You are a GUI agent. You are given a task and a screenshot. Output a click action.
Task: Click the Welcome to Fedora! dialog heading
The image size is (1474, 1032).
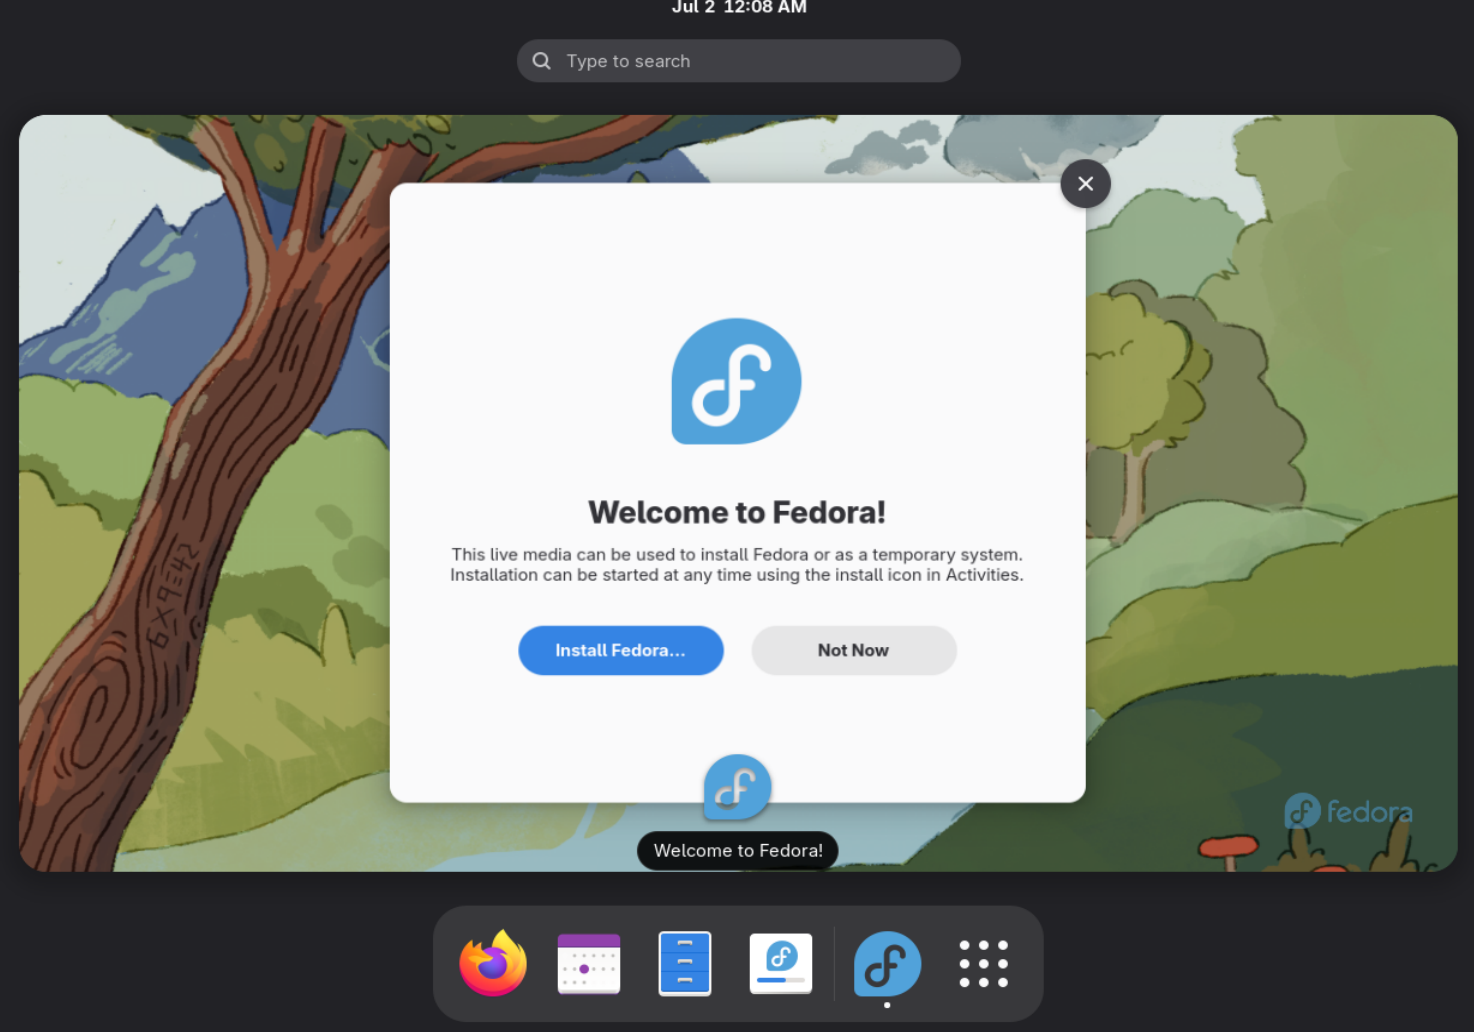click(737, 512)
